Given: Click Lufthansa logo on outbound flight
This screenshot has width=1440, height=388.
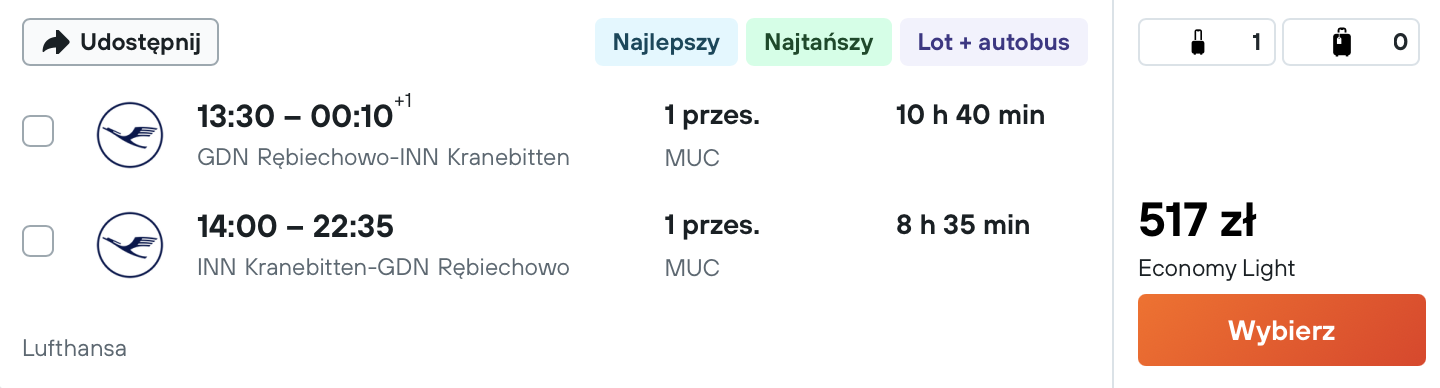Looking at the screenshot, I should (130, 135).
